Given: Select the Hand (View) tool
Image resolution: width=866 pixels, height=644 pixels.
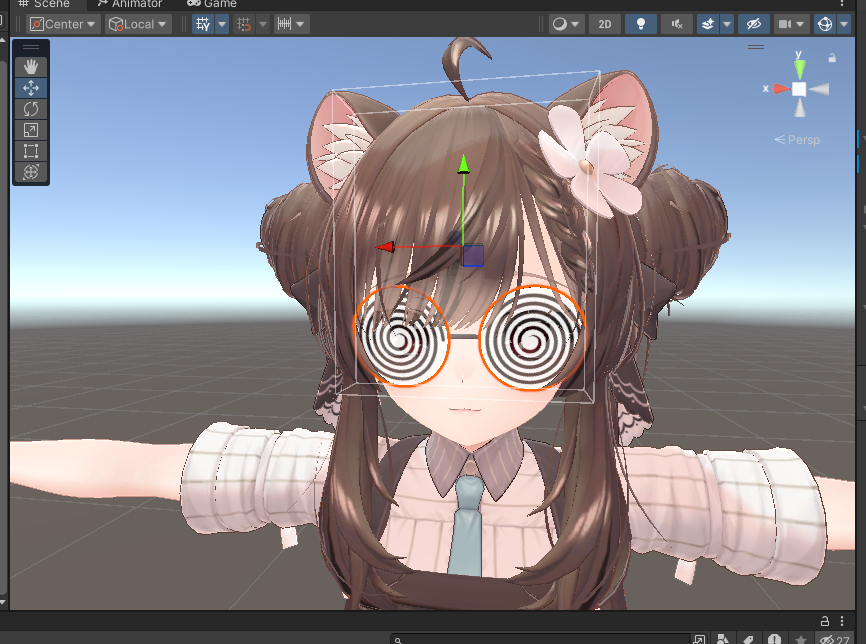Looking at the screenshot, I should coord(31,67).
